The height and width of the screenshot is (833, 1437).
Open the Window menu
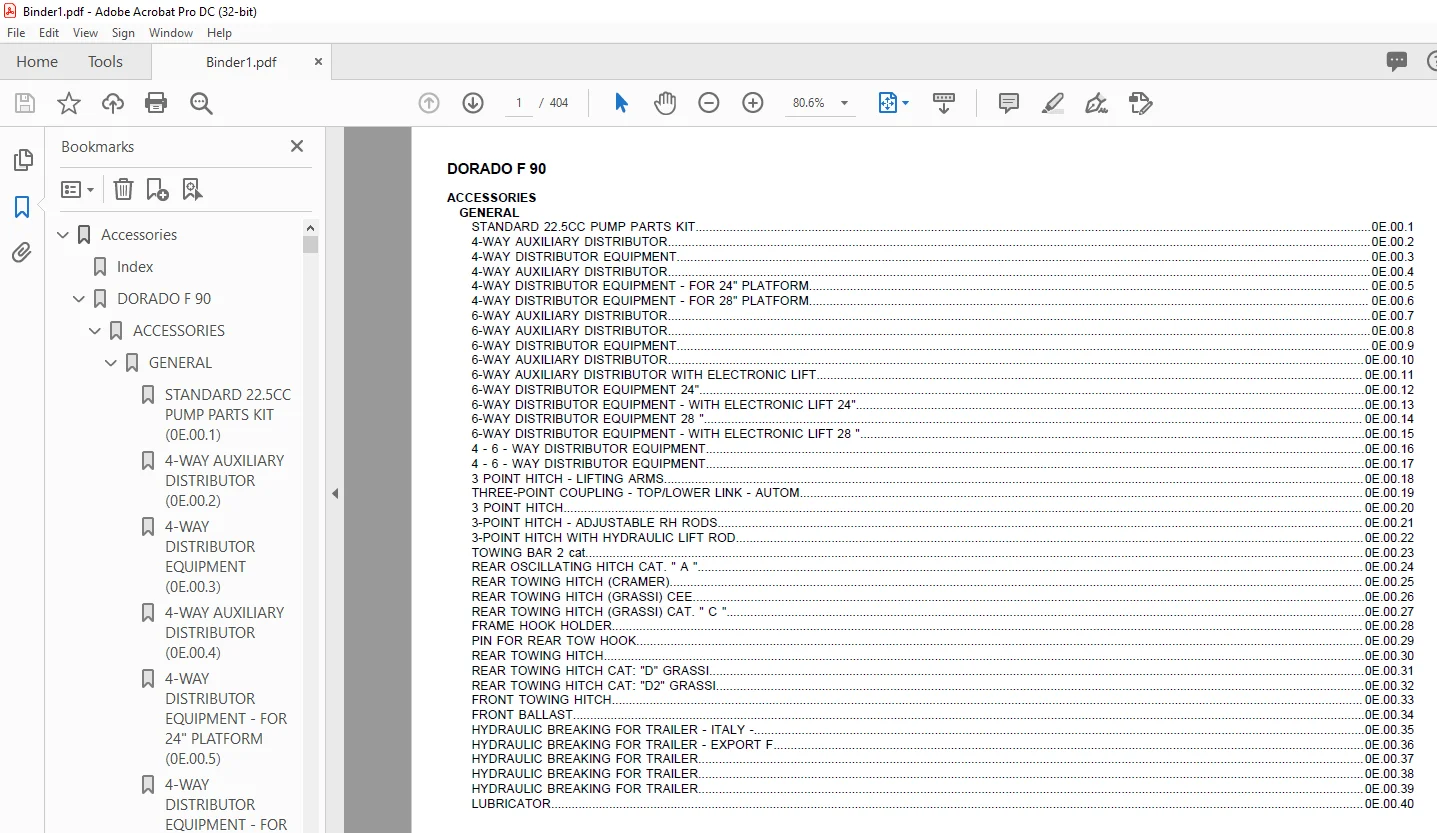[x=171, y=33]
